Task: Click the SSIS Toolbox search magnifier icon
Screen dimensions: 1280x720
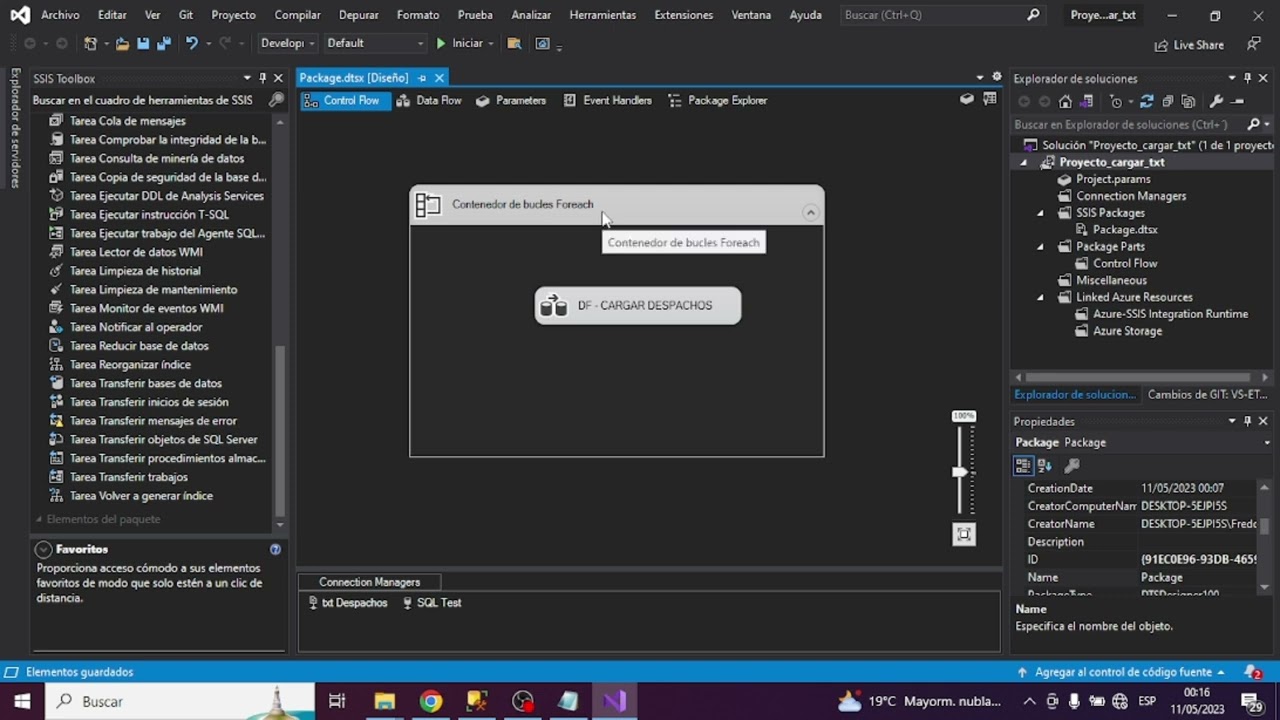Action: point(276,100)
